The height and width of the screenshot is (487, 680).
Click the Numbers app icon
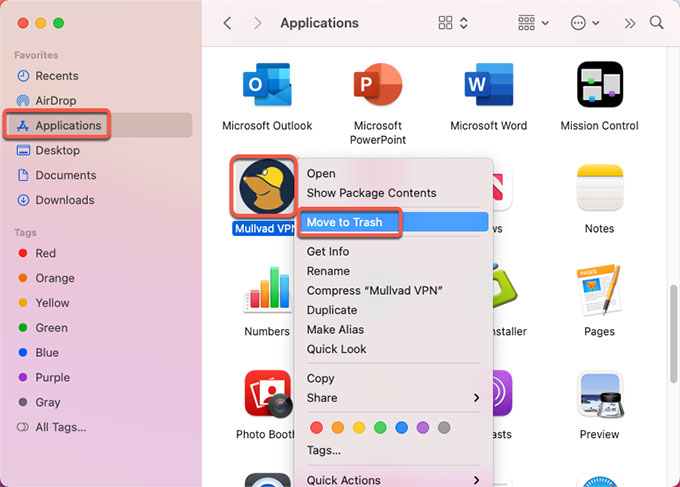pyautogui.click(x=267, y=290)
